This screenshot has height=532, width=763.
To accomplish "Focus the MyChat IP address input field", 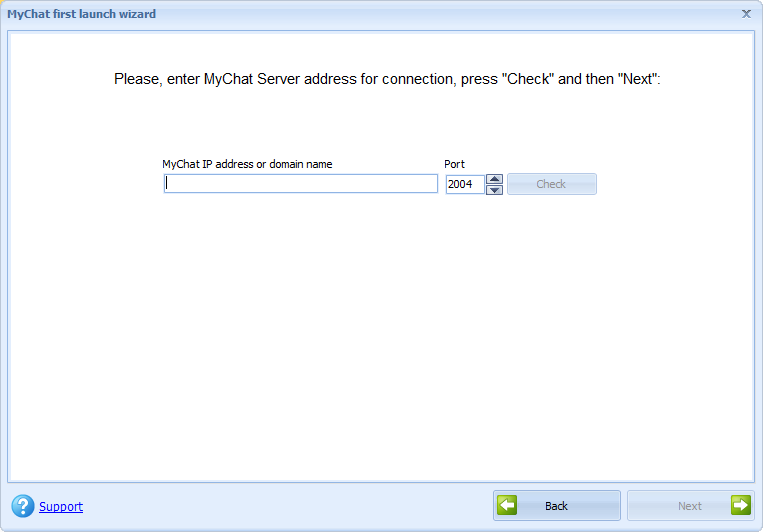I will coord(300,184).
